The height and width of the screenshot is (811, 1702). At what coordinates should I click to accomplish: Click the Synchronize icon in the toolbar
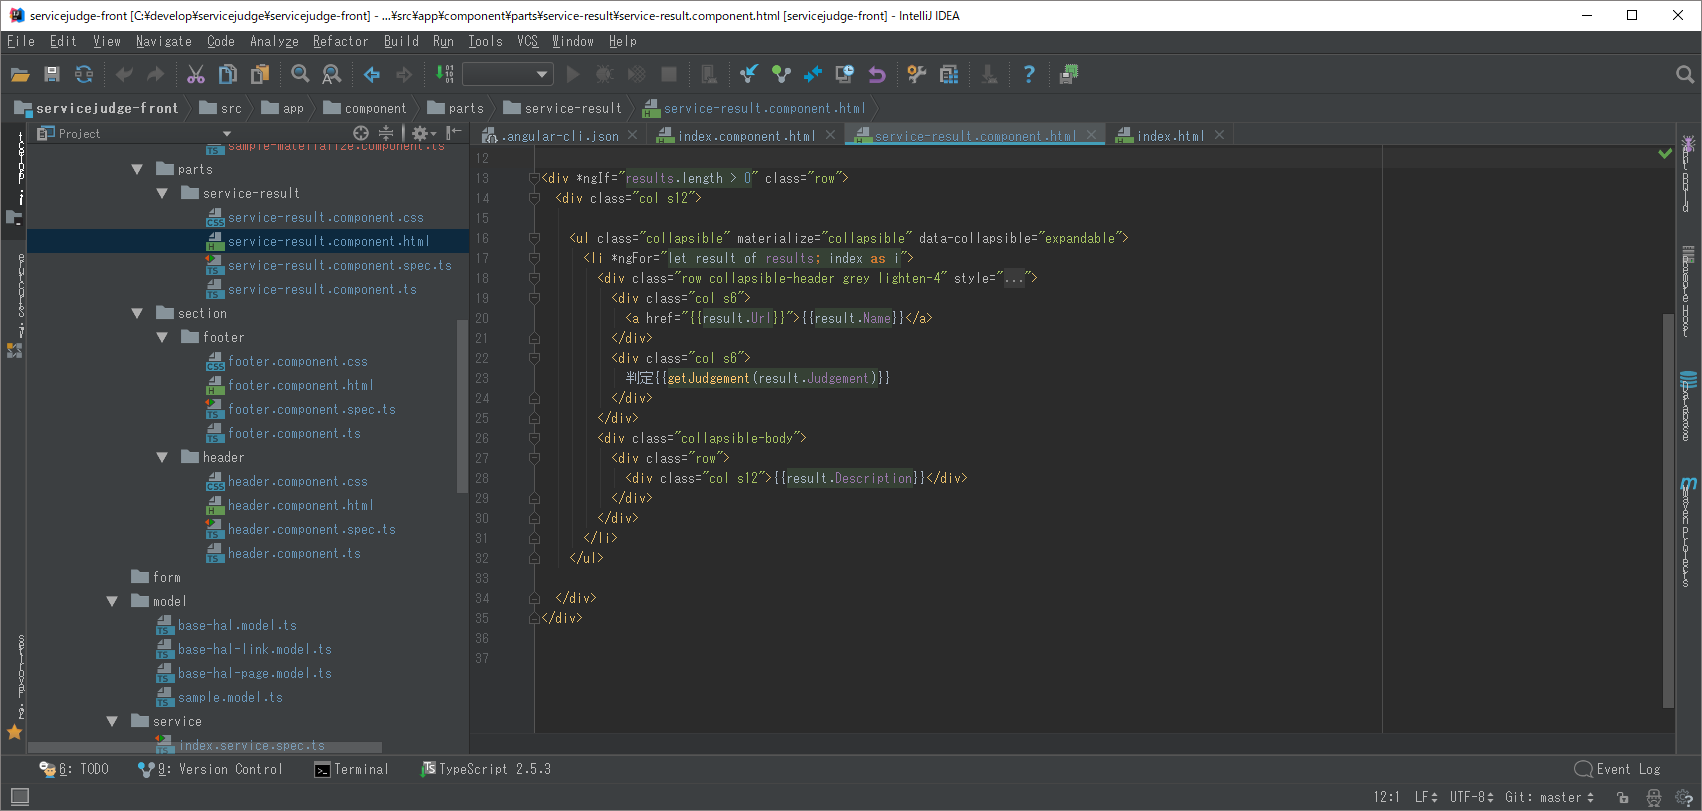click(x=84, y=74)
